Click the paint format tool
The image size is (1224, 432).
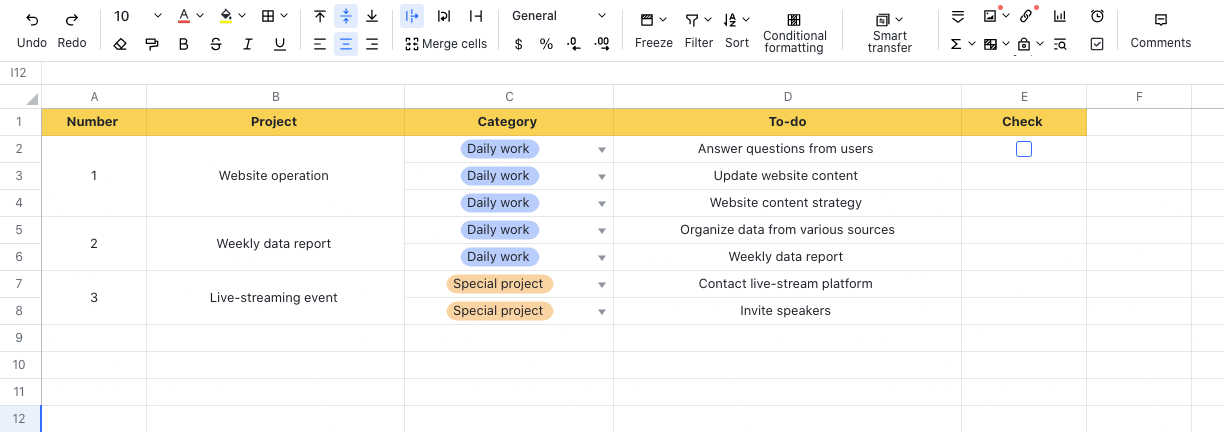151,44
